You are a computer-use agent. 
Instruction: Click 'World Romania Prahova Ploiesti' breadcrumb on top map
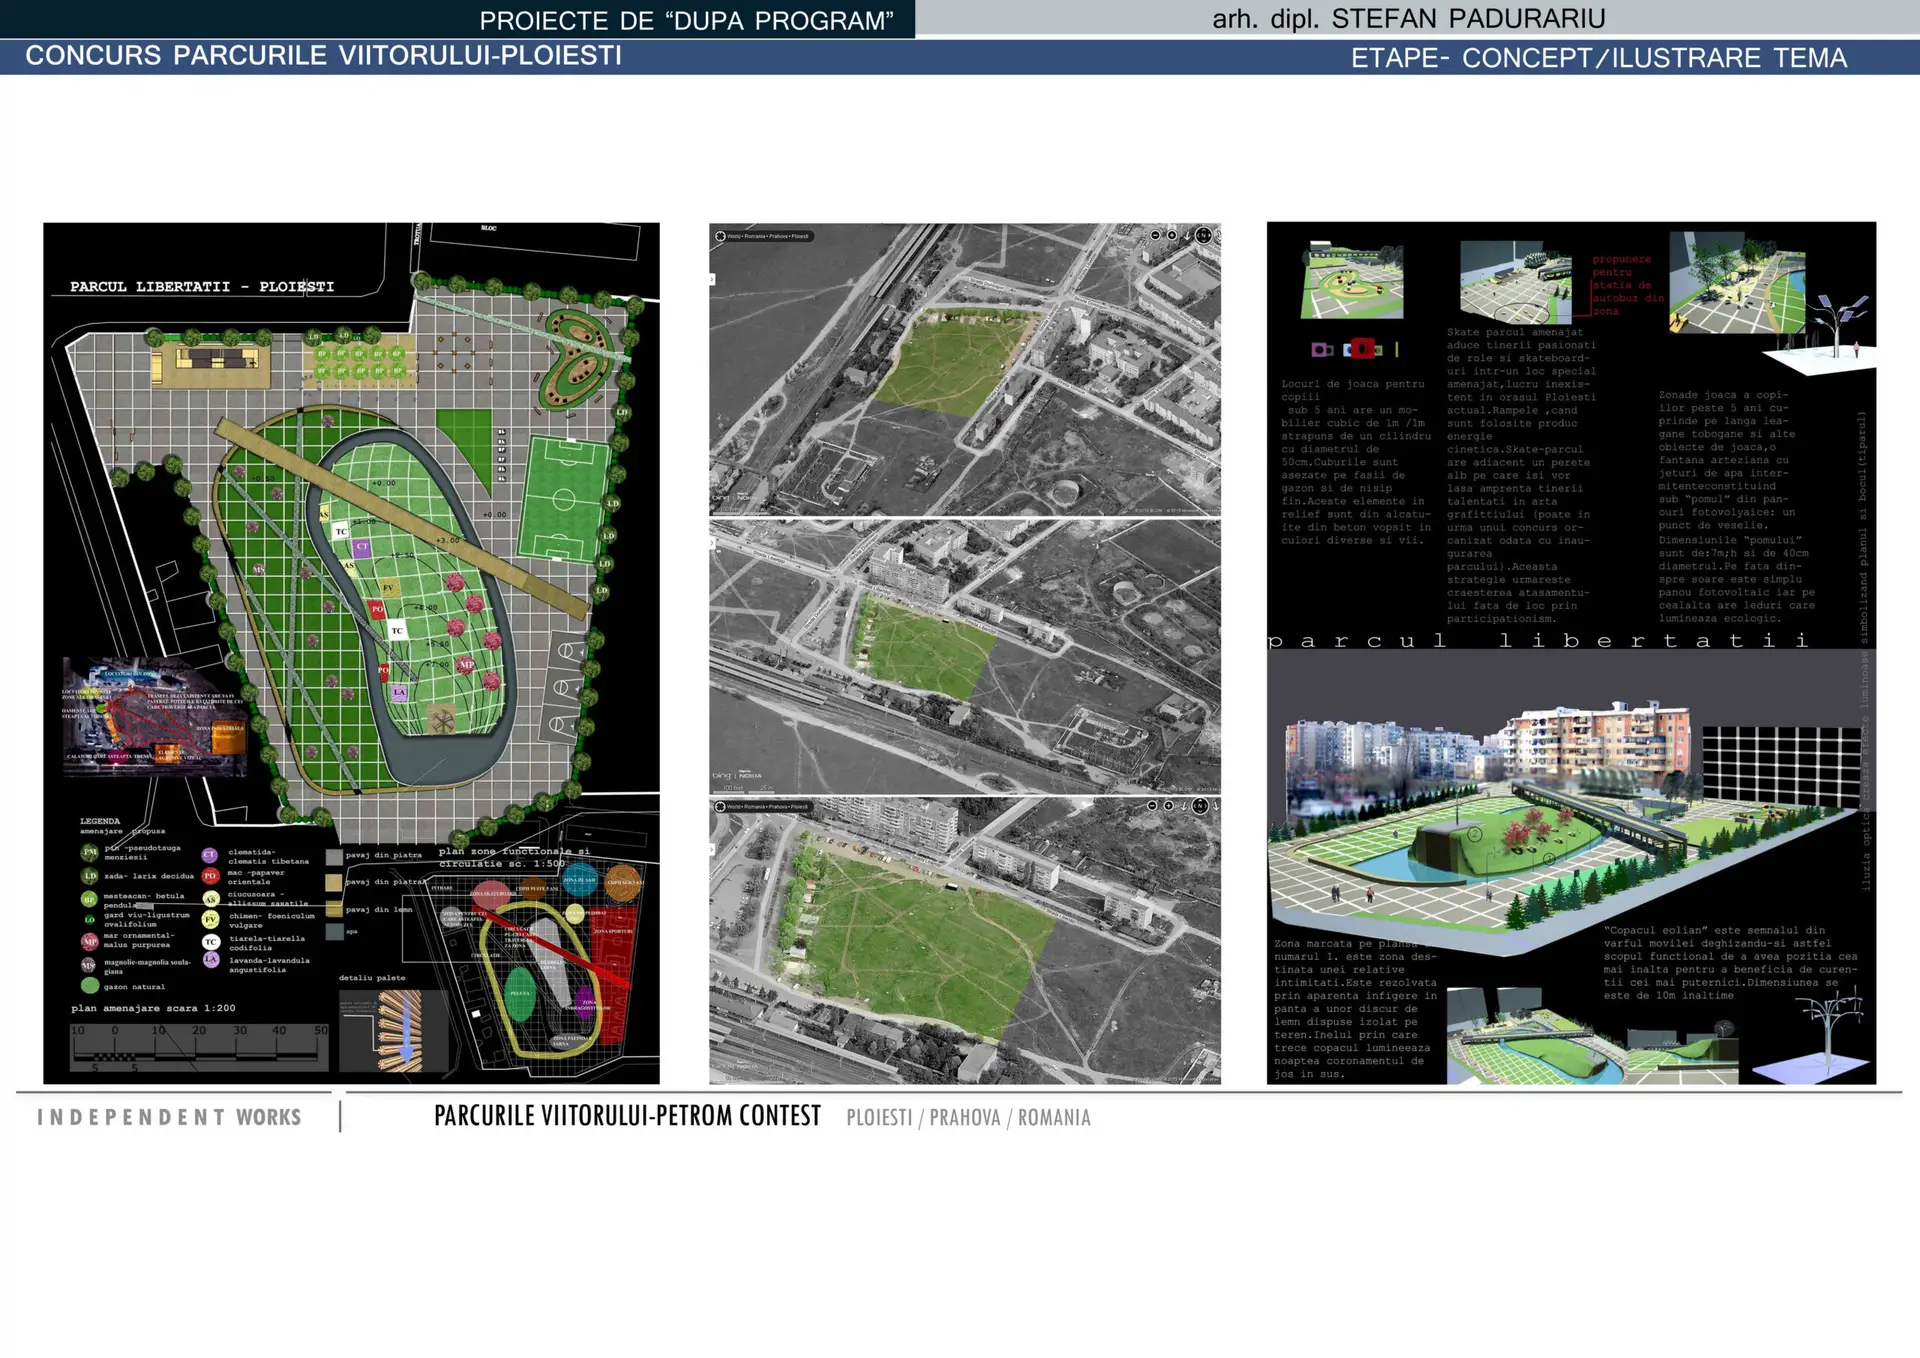(x=767, y=236)
